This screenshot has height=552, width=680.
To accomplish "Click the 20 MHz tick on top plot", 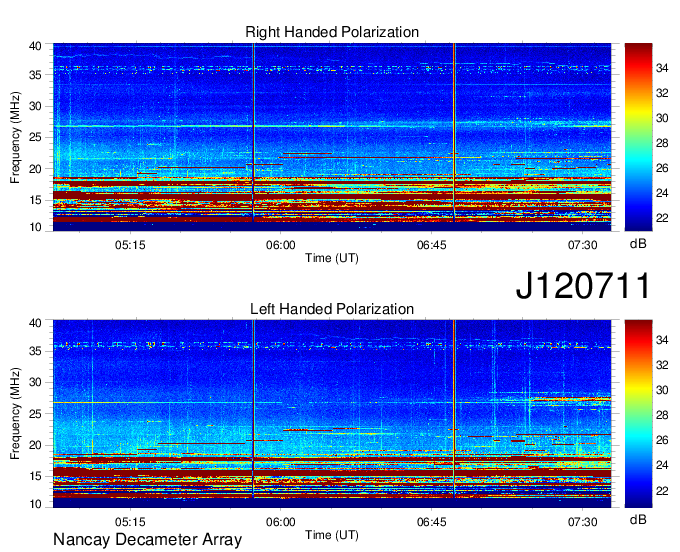I will point(35,169).
